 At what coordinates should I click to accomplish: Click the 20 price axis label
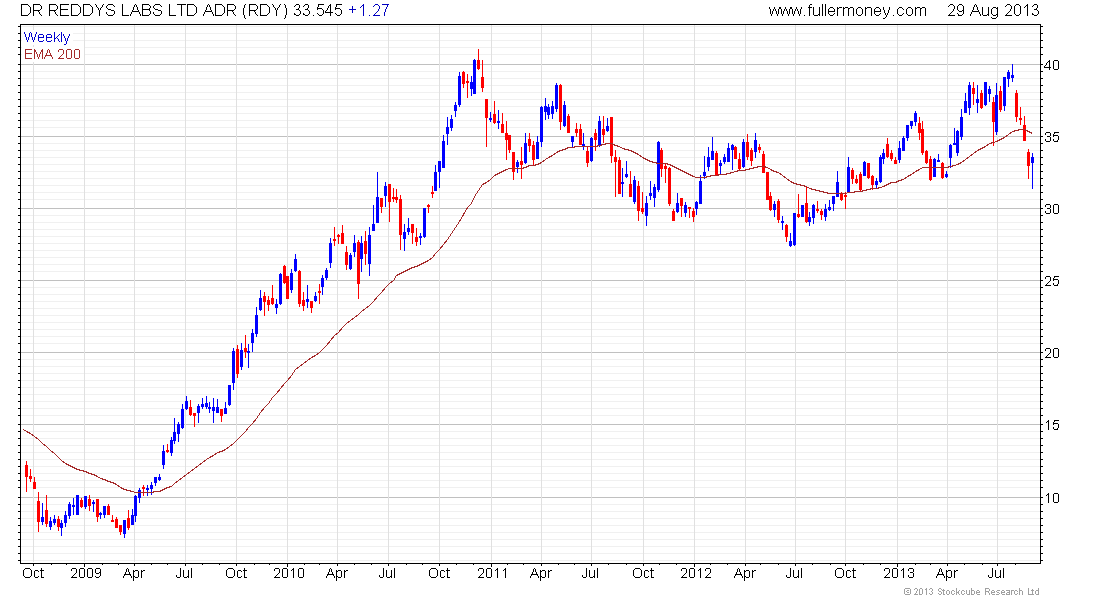point(1052,353)
